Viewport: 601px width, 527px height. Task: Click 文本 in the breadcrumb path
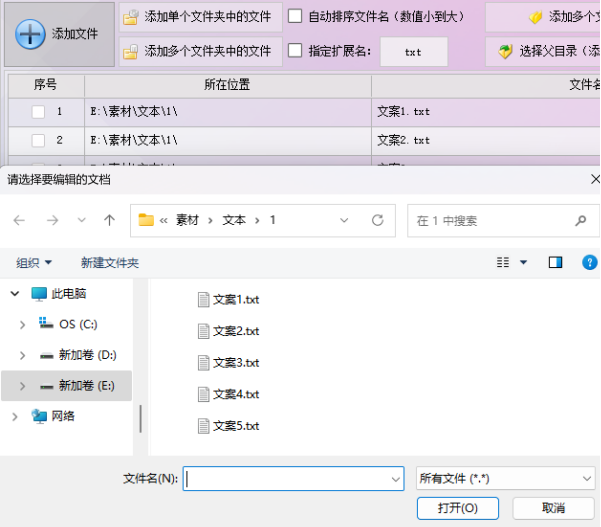click(x=234, y=220)
